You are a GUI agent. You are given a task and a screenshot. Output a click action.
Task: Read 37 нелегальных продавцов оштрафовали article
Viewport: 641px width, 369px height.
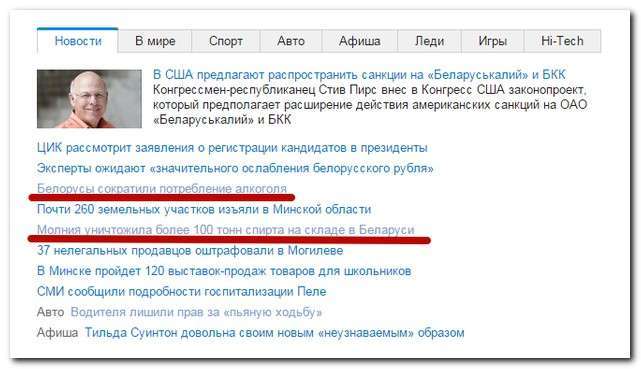click(190, 250)
